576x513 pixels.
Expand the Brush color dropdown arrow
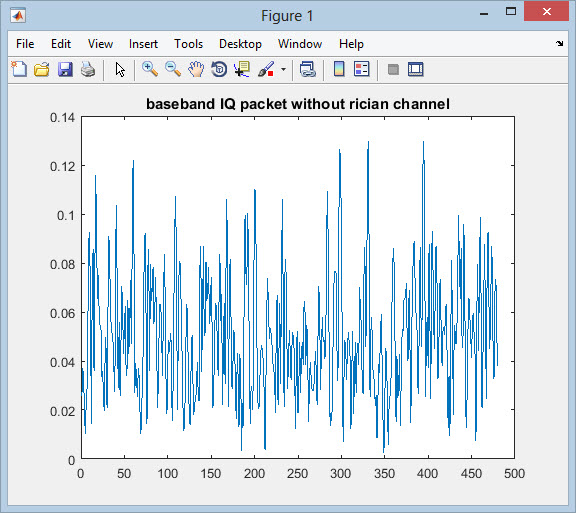point(283,69)
